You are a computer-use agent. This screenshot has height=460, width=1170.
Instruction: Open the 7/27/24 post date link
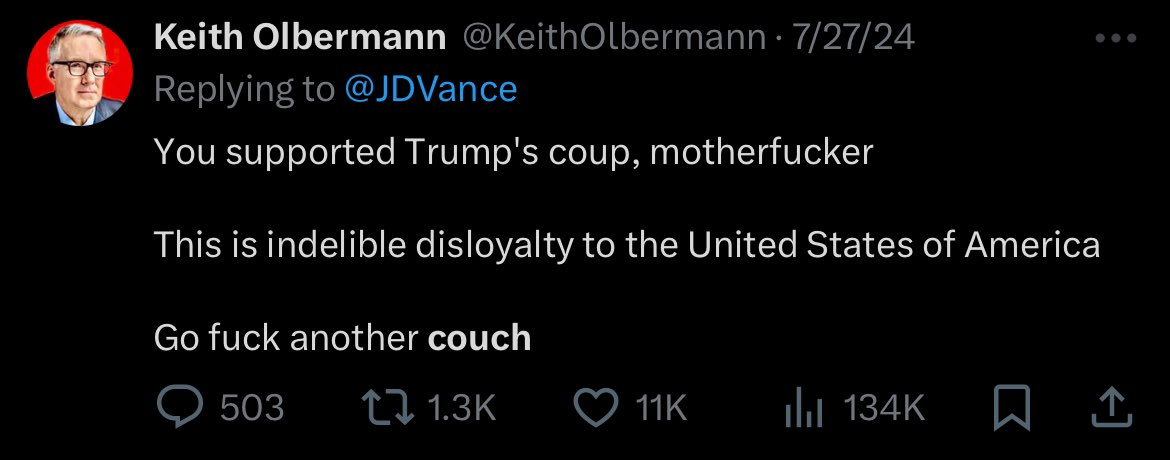point(853,38)
